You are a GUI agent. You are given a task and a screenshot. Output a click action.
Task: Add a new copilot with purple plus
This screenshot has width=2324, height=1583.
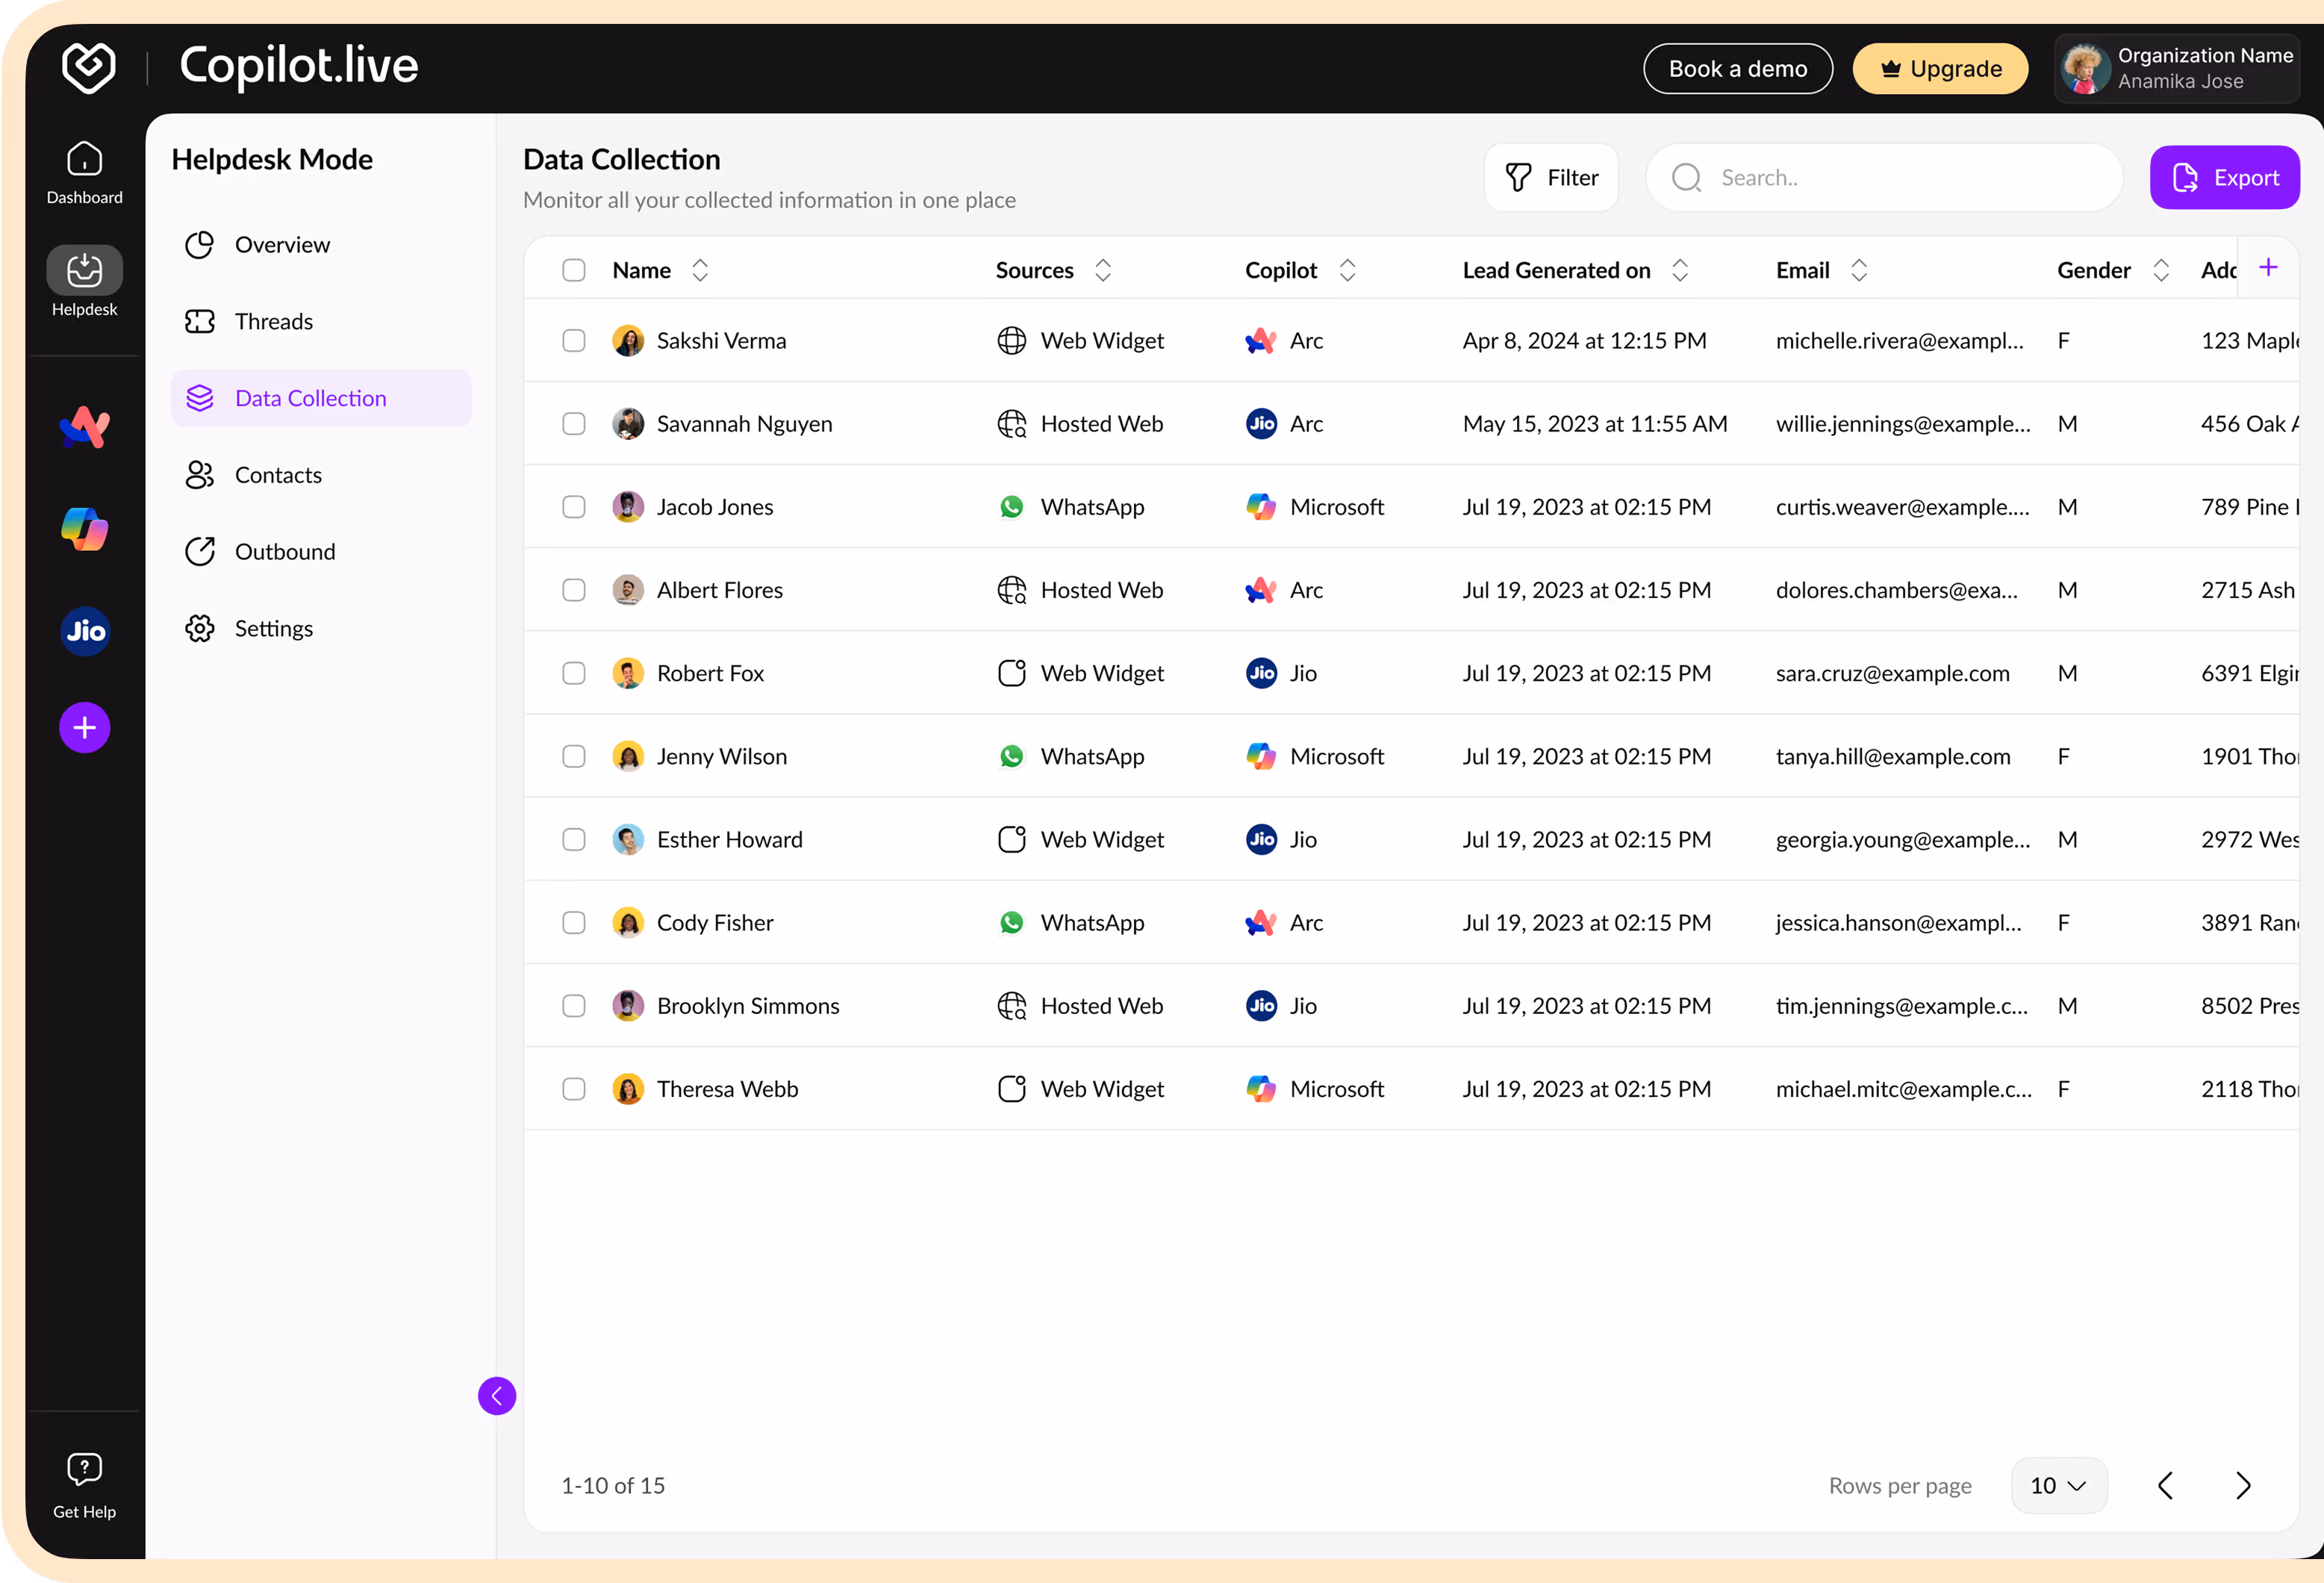coord(85,728)
